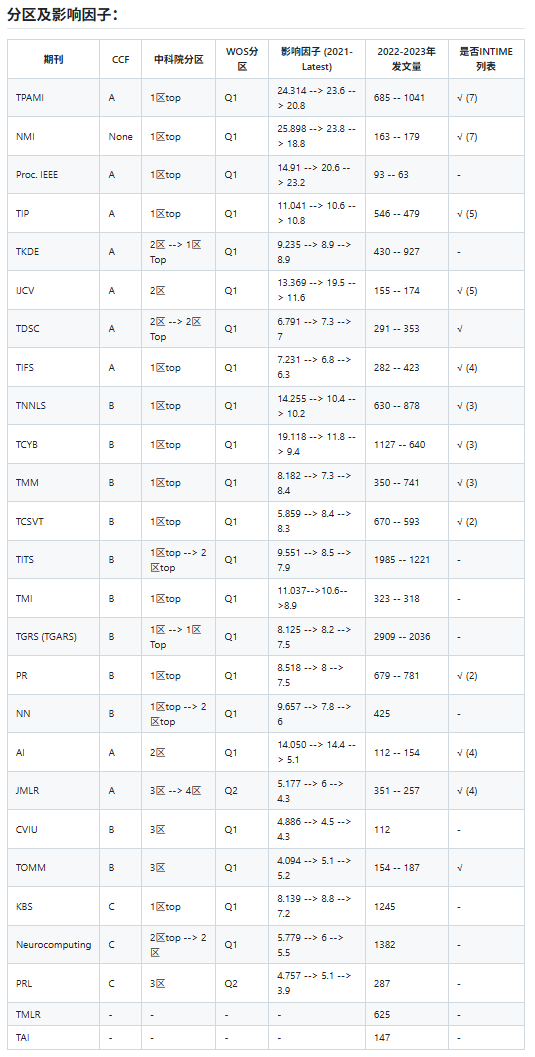The width and height of the screenshot is (535, 1057).
Task: Click the JMLR Q2 WOS cell
Action: click(243, 791)
